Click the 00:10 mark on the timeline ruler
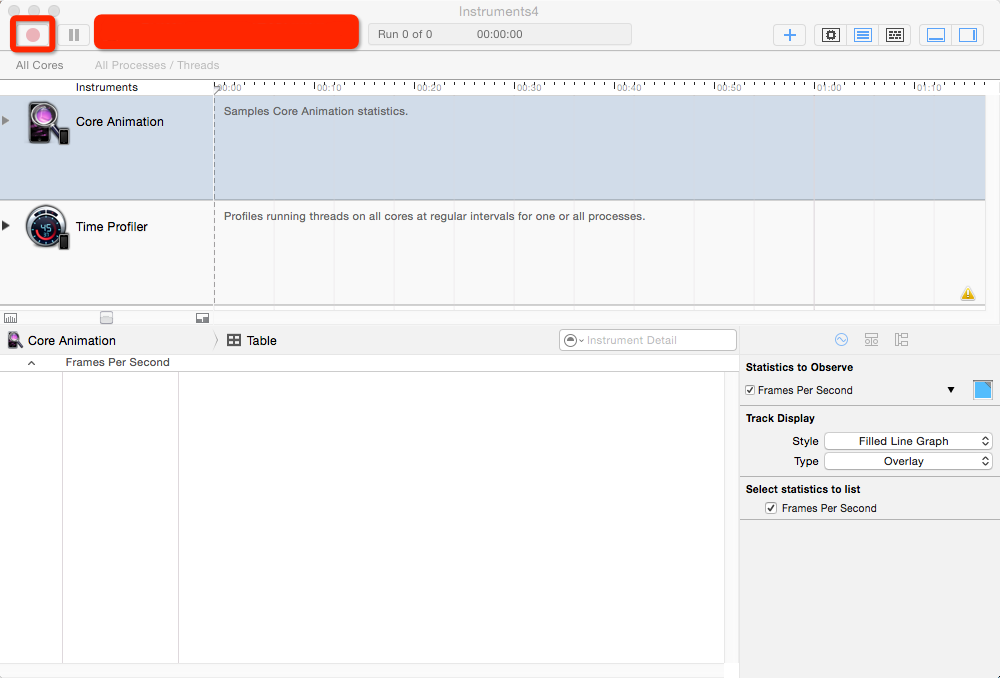This screenshot has width=1000, height=678. 329,87
